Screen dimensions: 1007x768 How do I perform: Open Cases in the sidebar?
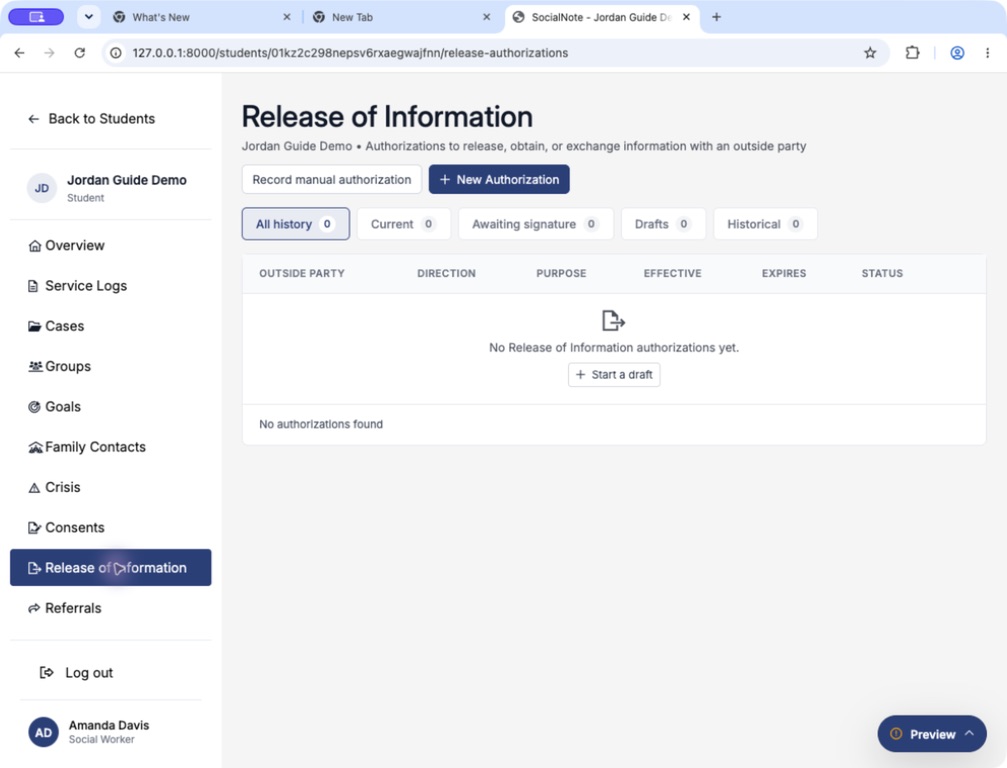[x=110, y=326]
